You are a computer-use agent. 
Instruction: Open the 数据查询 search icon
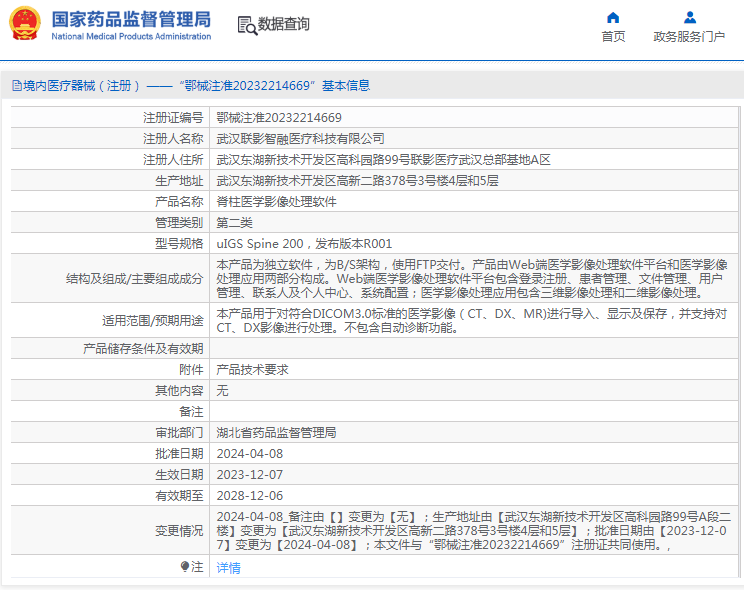pyautogui.click(x=247, y=26)
